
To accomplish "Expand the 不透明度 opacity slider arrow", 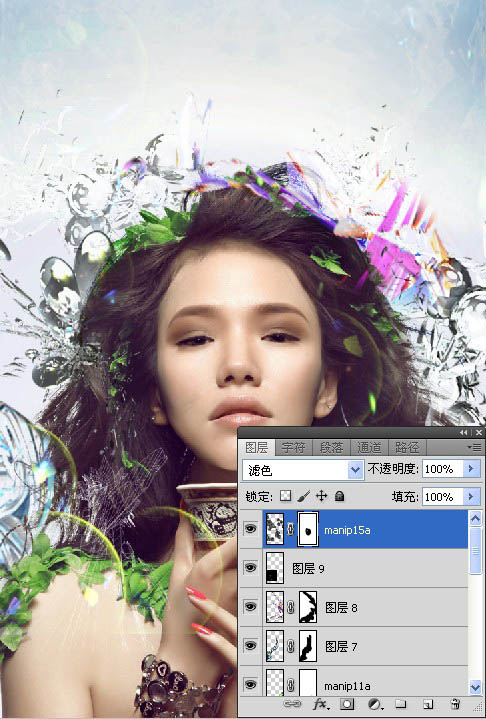I will [471, 469].
